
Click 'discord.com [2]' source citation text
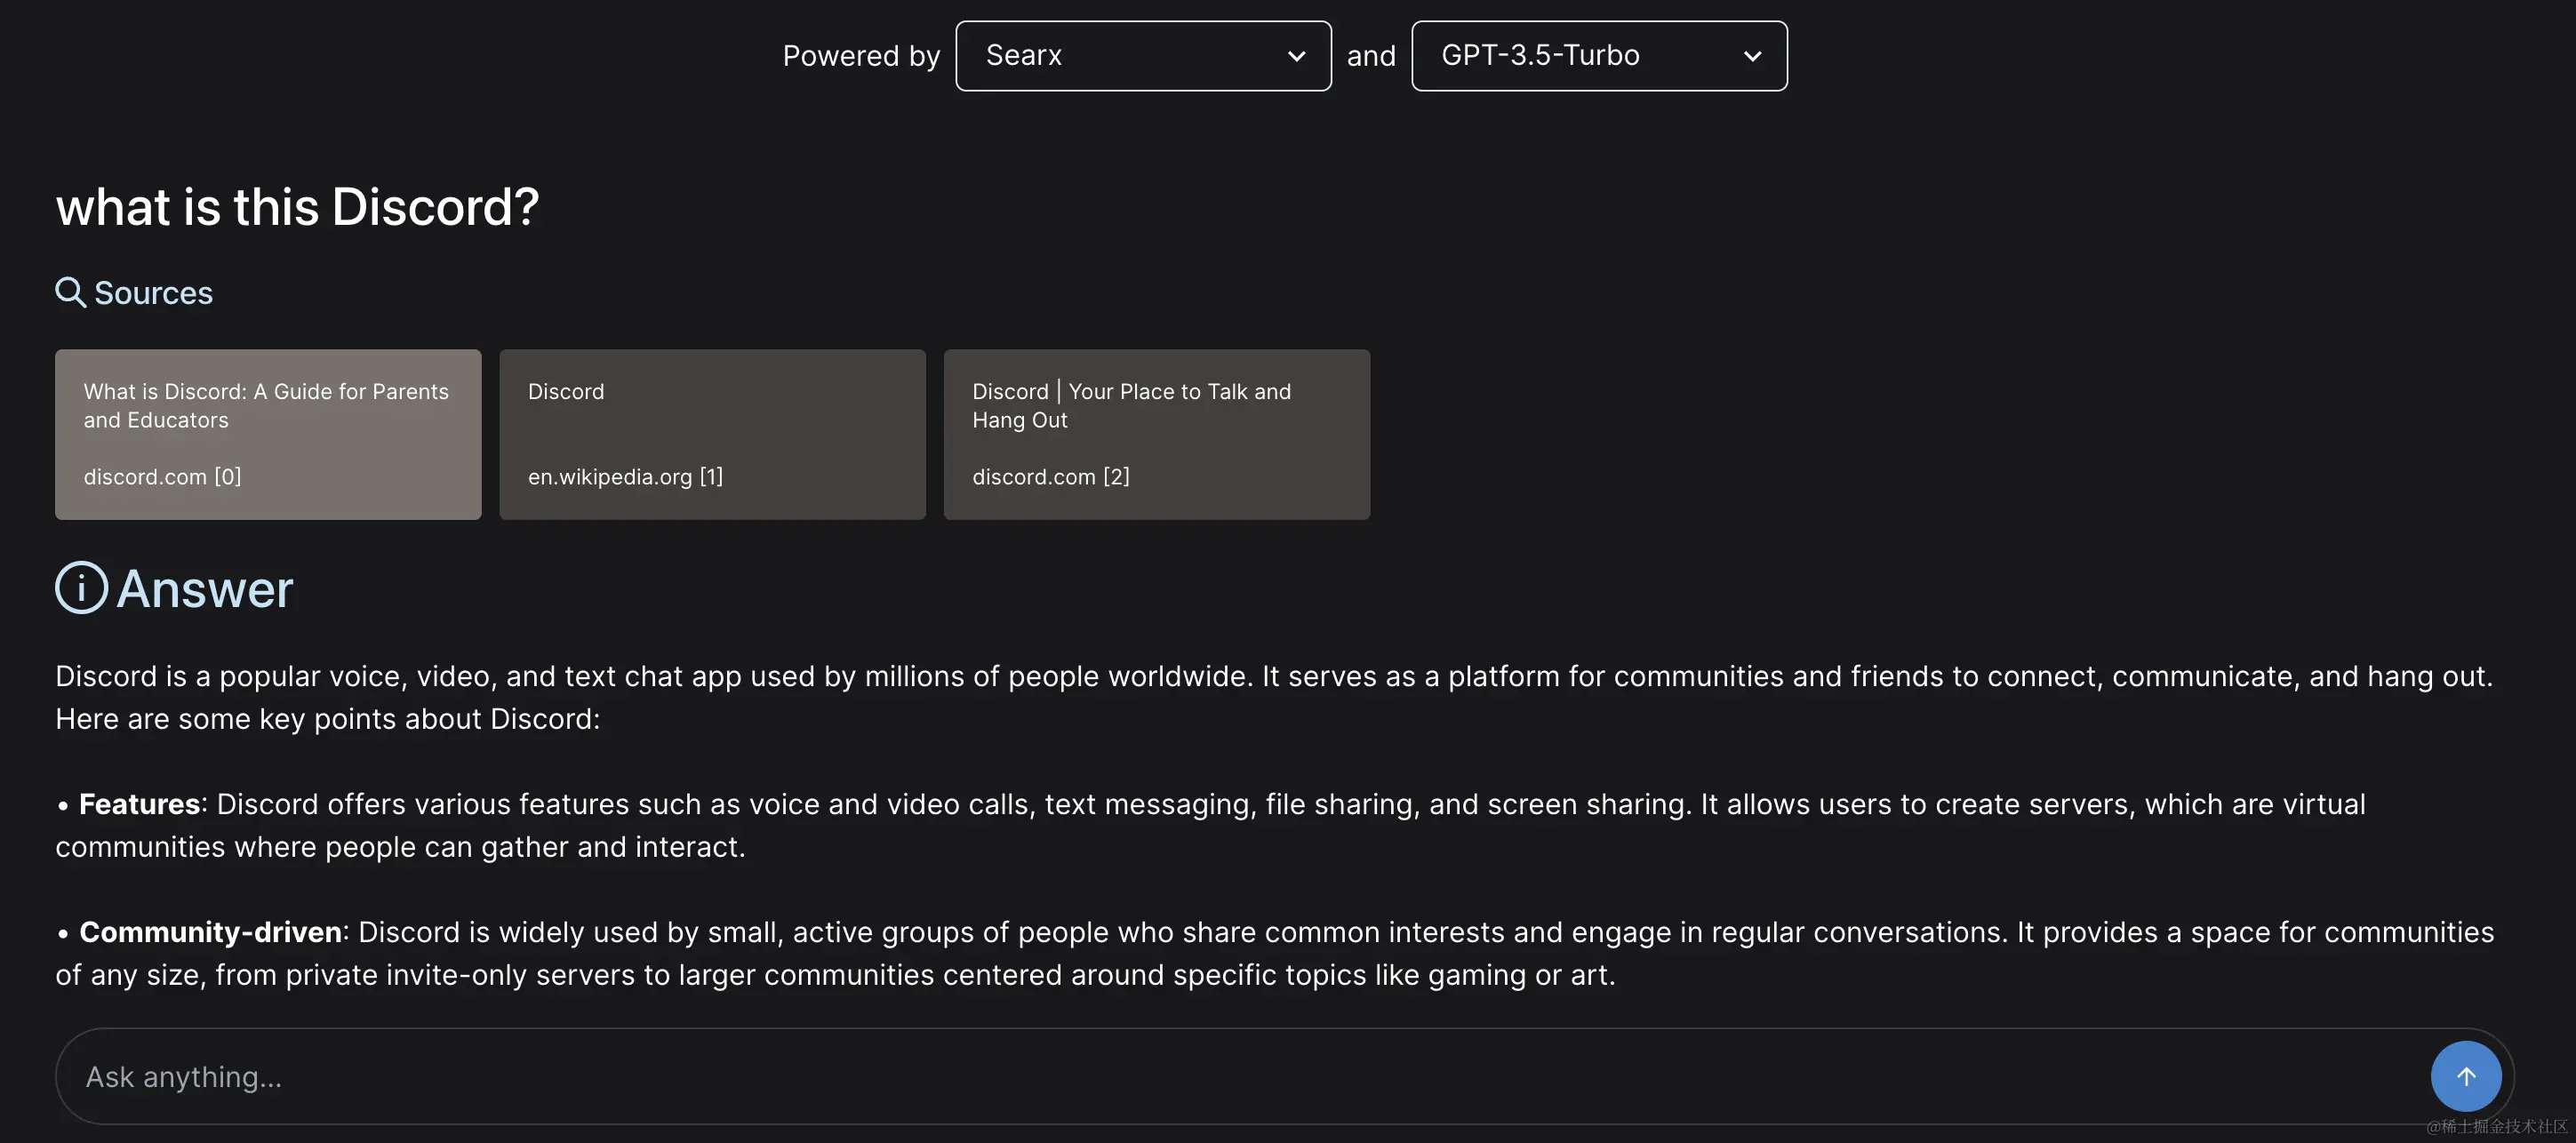1051,477
